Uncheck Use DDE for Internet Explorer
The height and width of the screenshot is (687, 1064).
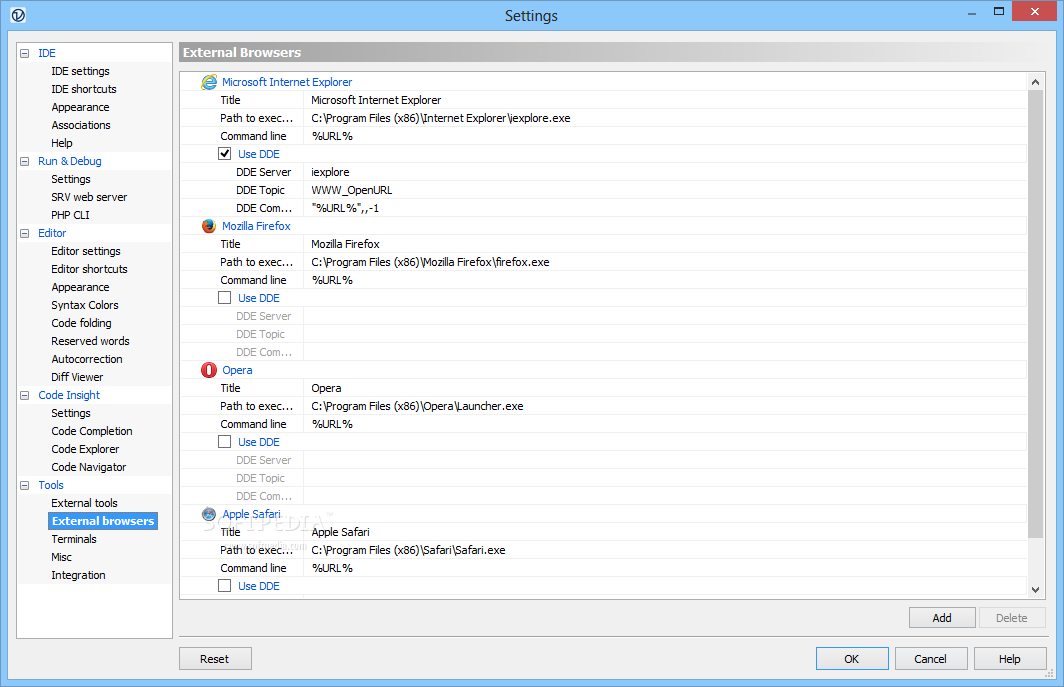tap(225, 153)
